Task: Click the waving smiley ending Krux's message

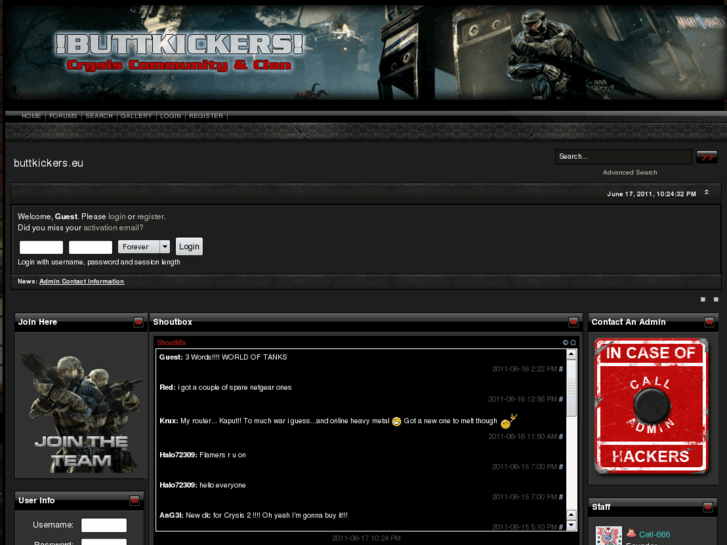Action: (x=509, y=421)
